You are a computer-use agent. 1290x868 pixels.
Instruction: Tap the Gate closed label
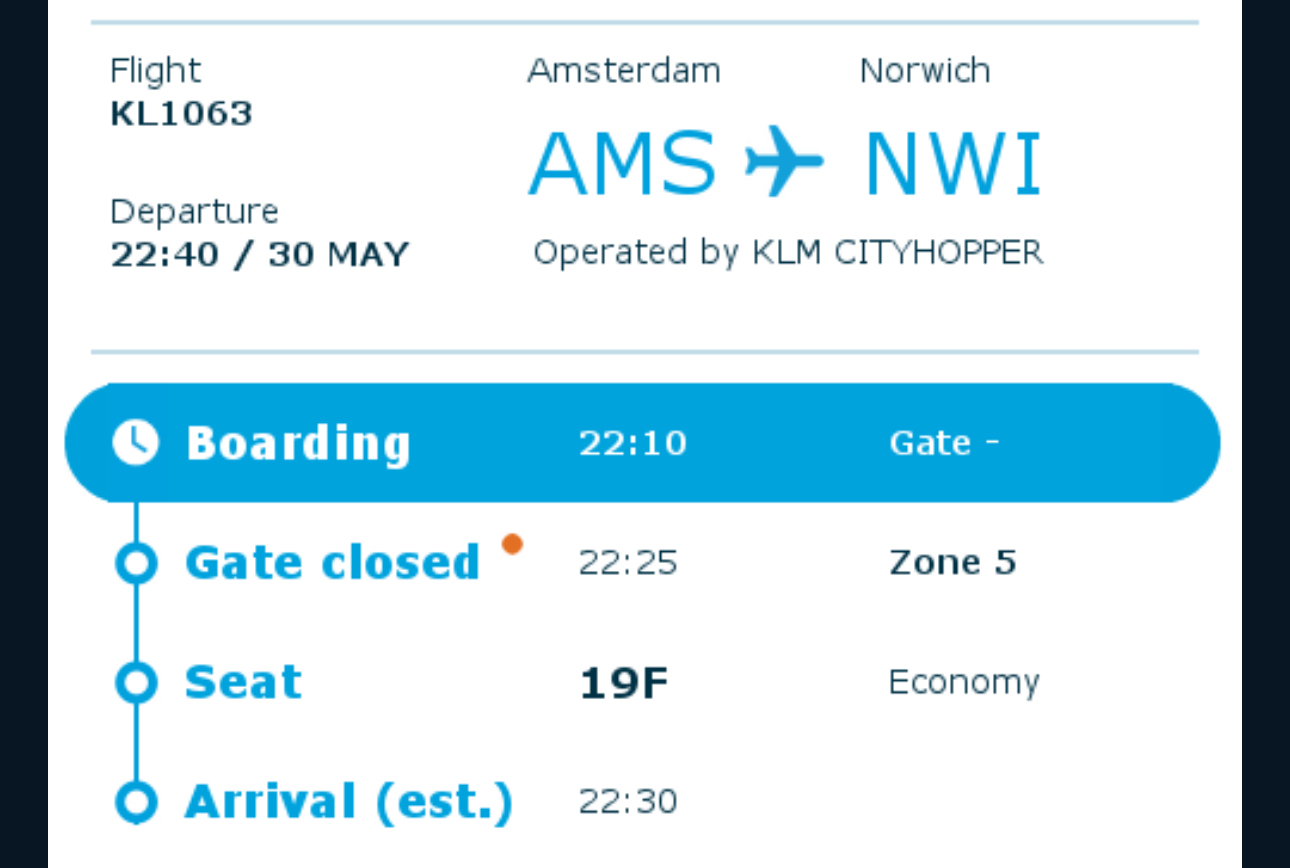click(x=332, y=562)
